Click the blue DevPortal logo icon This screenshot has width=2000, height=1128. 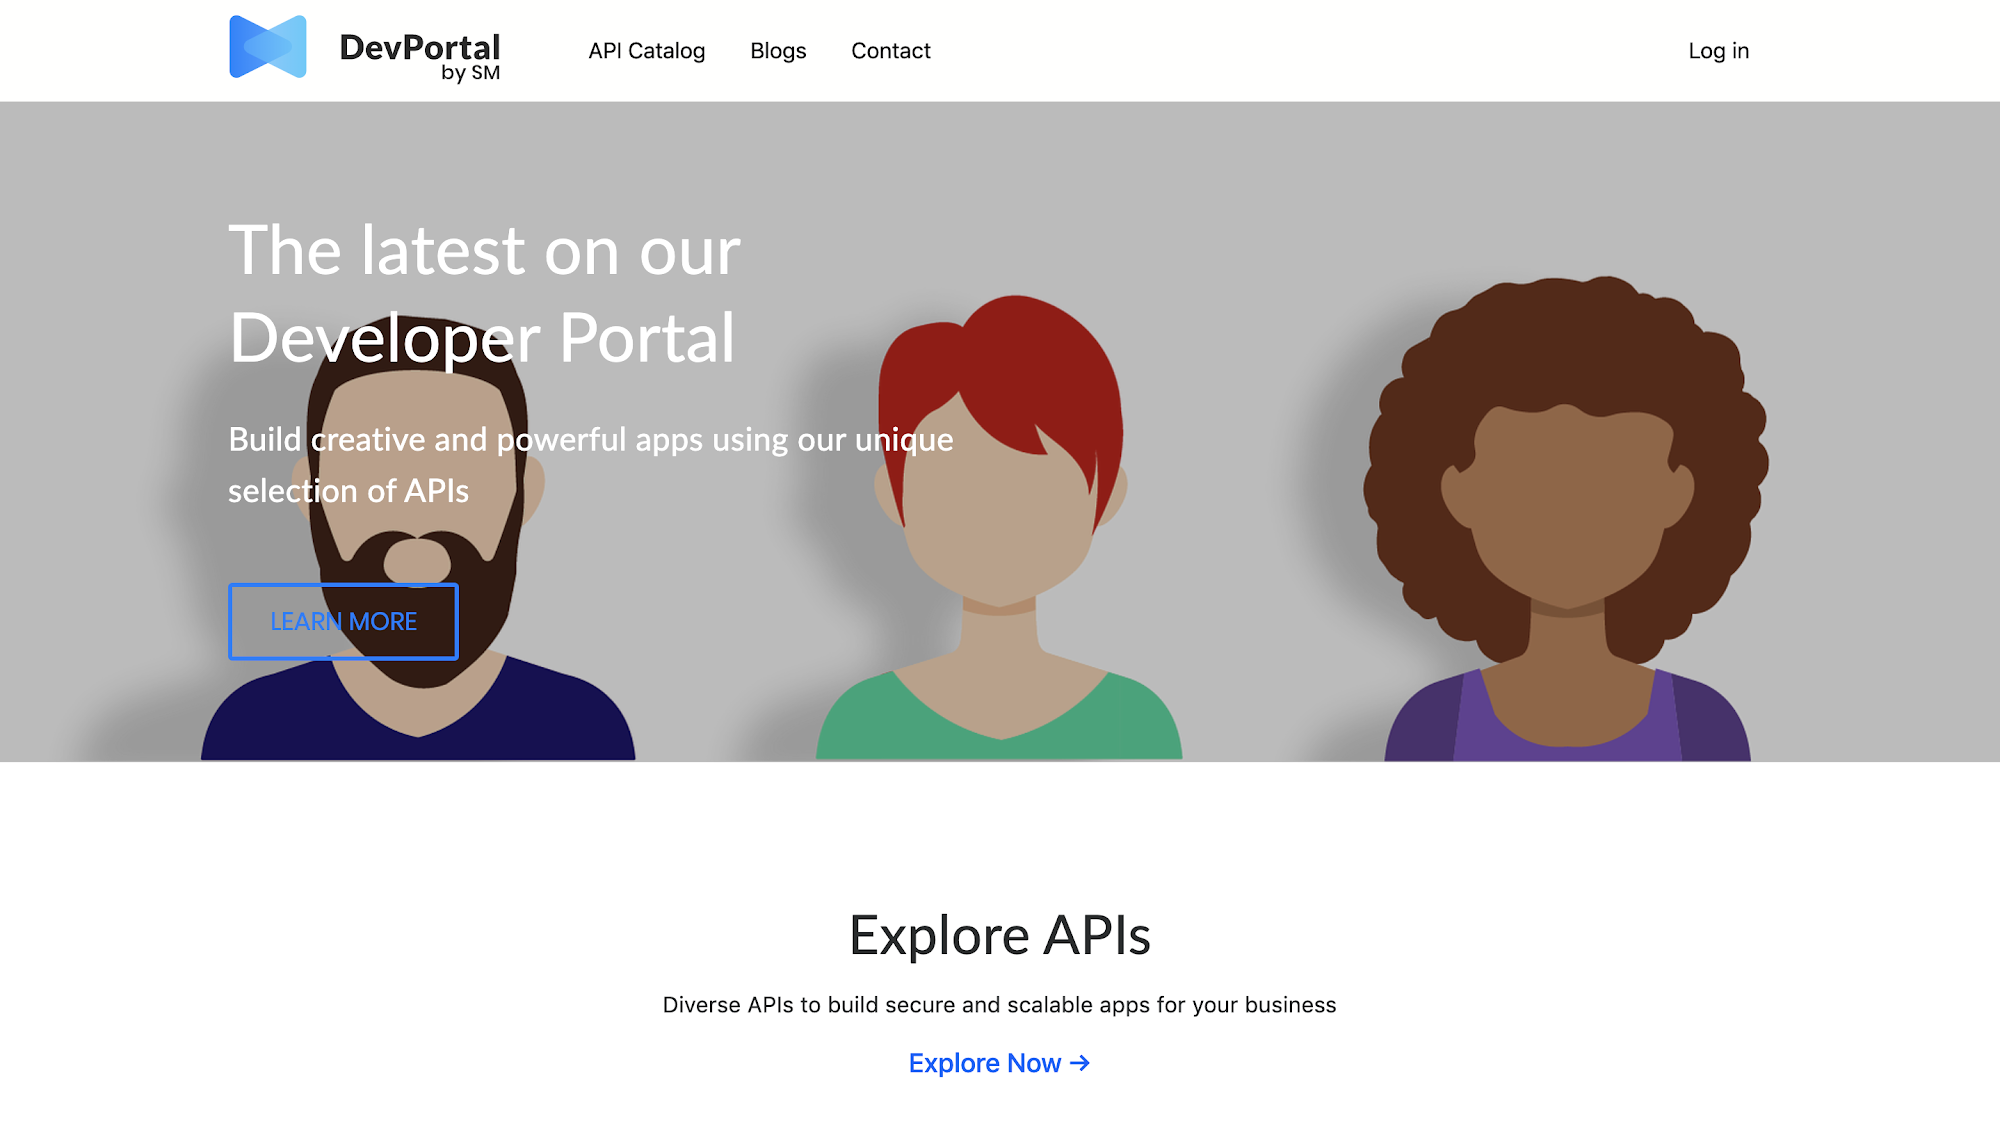(267, 47)
